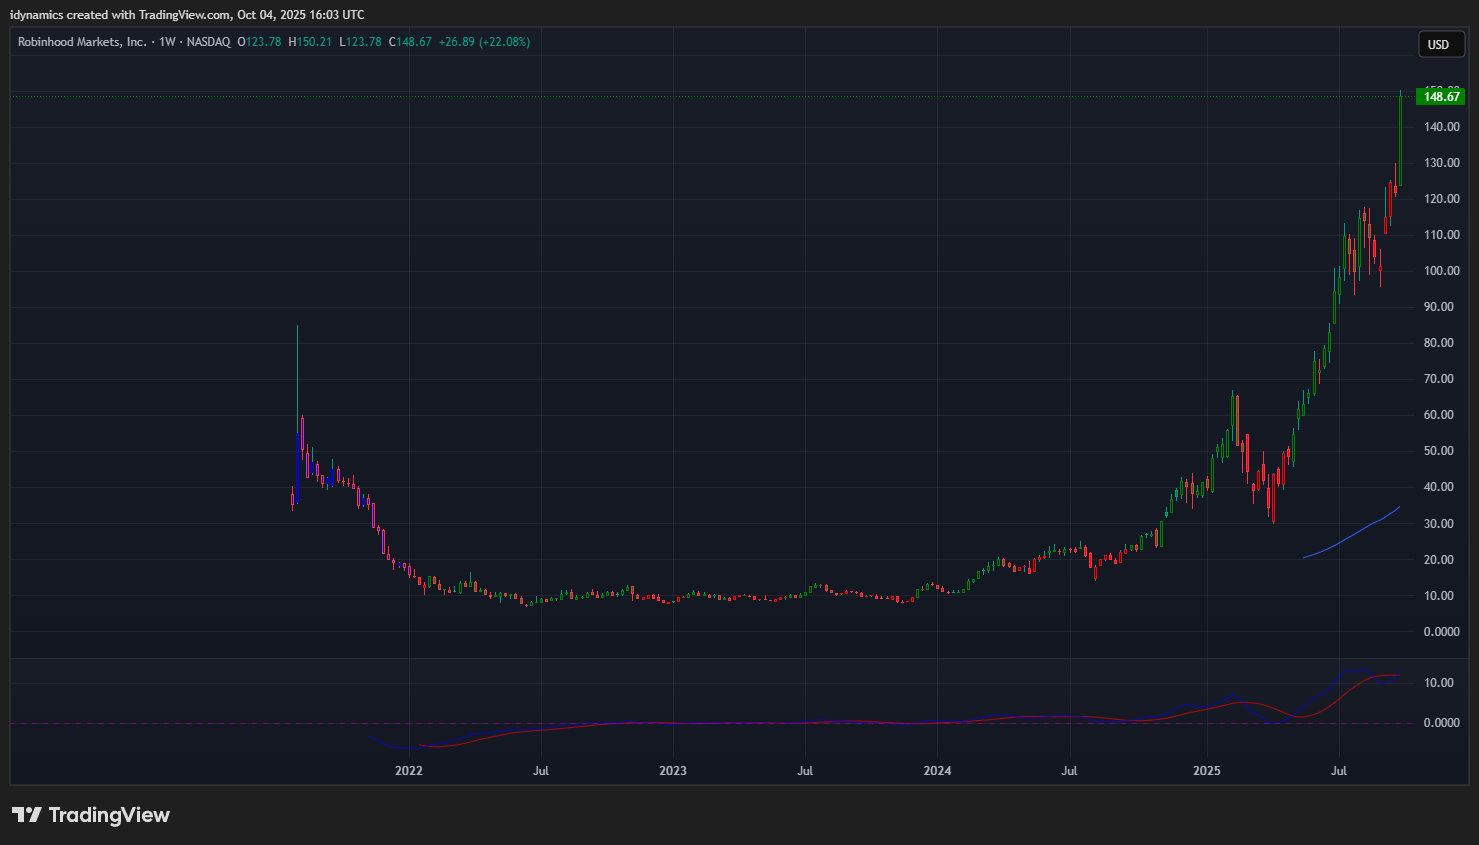Click the green 148.67 current price tag
This screenshot has width=1479, height=845.
point(1441,97)
